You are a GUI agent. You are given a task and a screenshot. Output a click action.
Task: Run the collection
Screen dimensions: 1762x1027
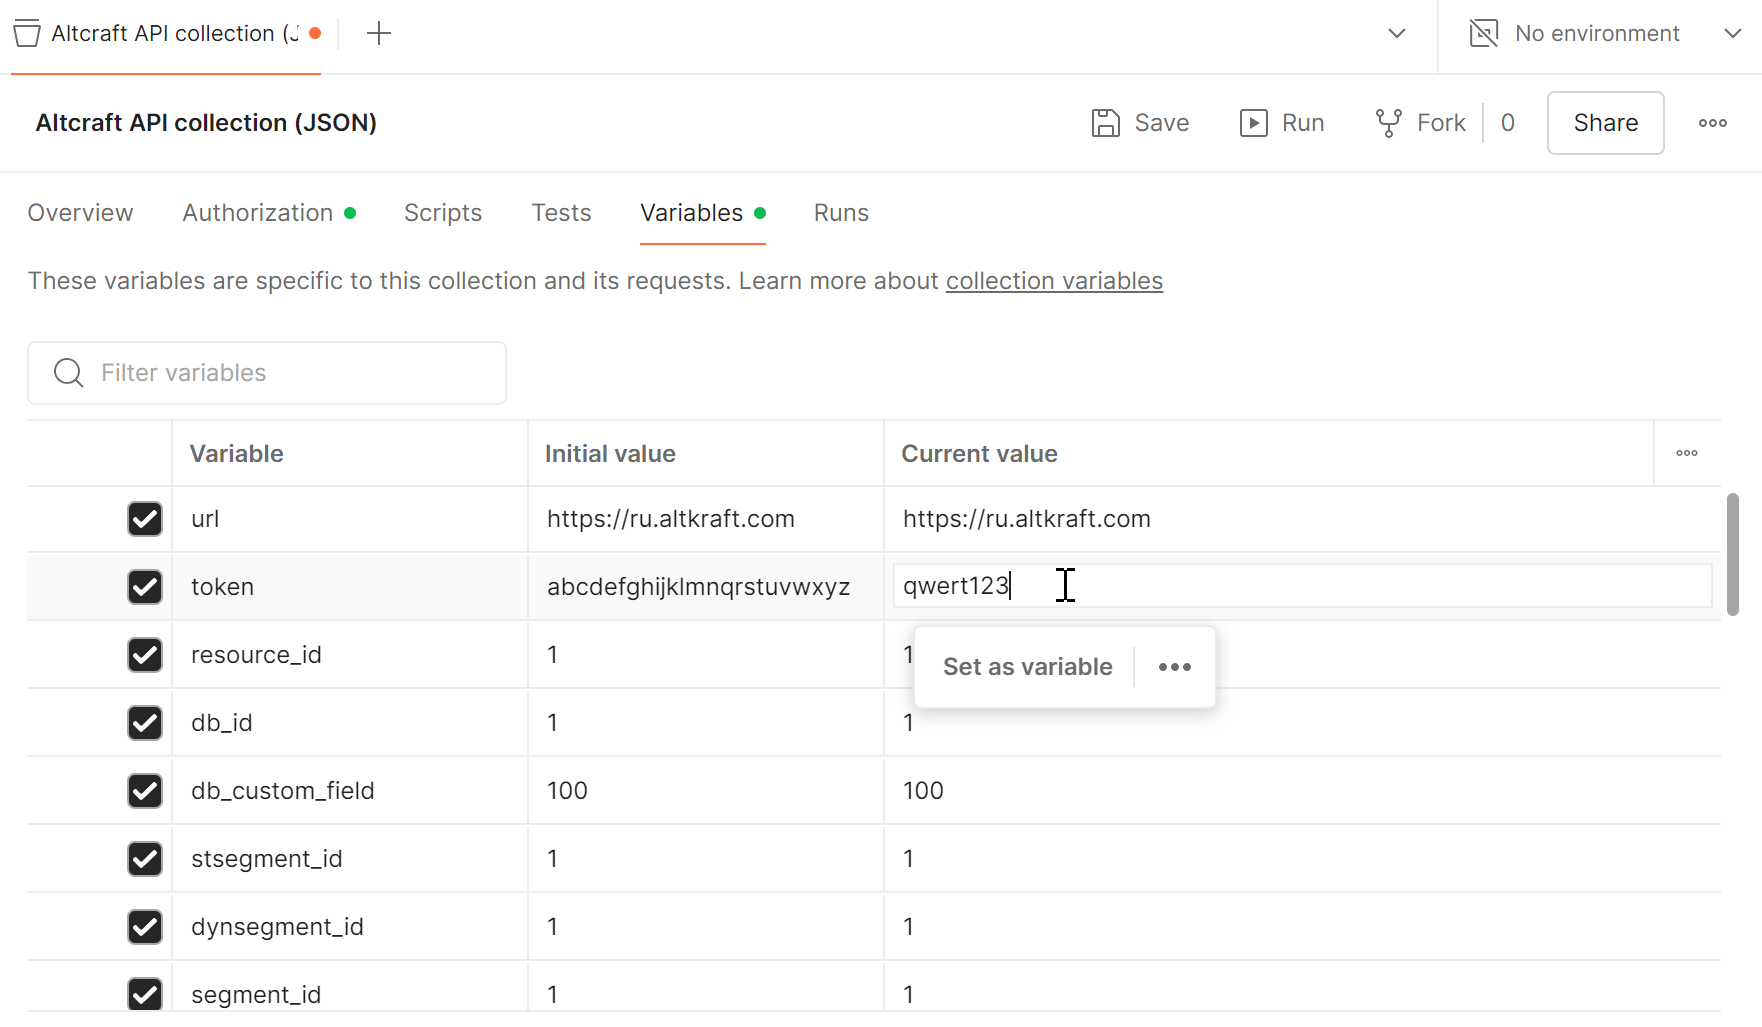coord(1282,123)
